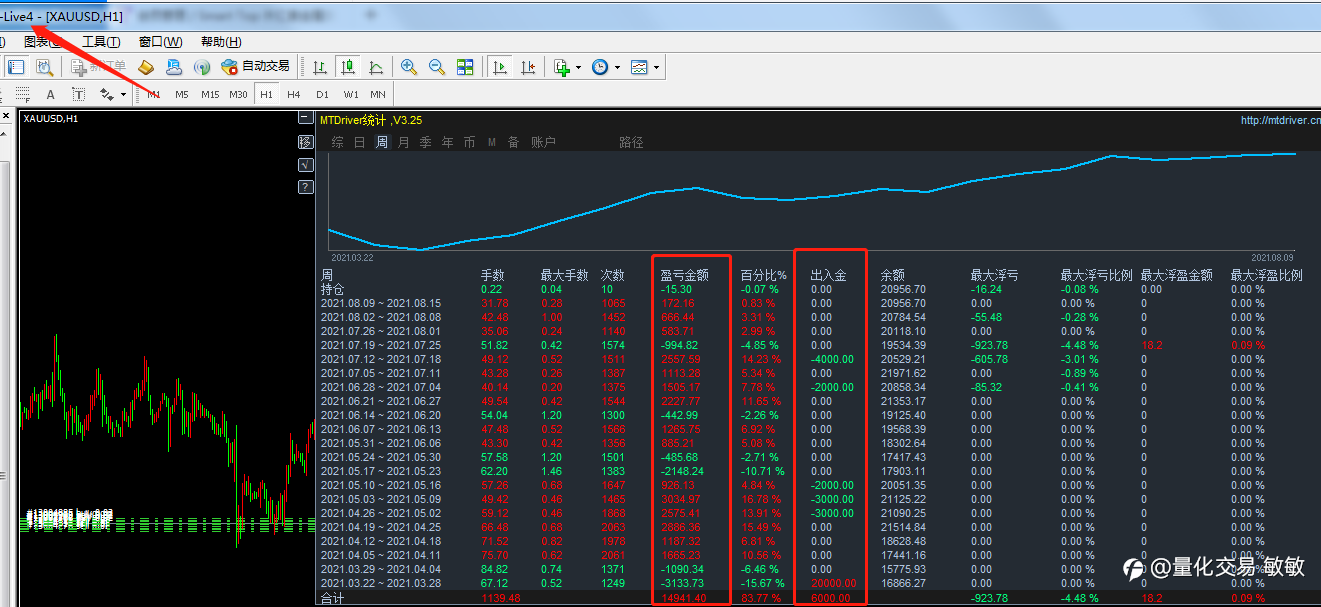The height and width of the screenshot is (607, 1321).
Task: Open the periodicity clock dropdown arrow
Action: click(617, 68)
